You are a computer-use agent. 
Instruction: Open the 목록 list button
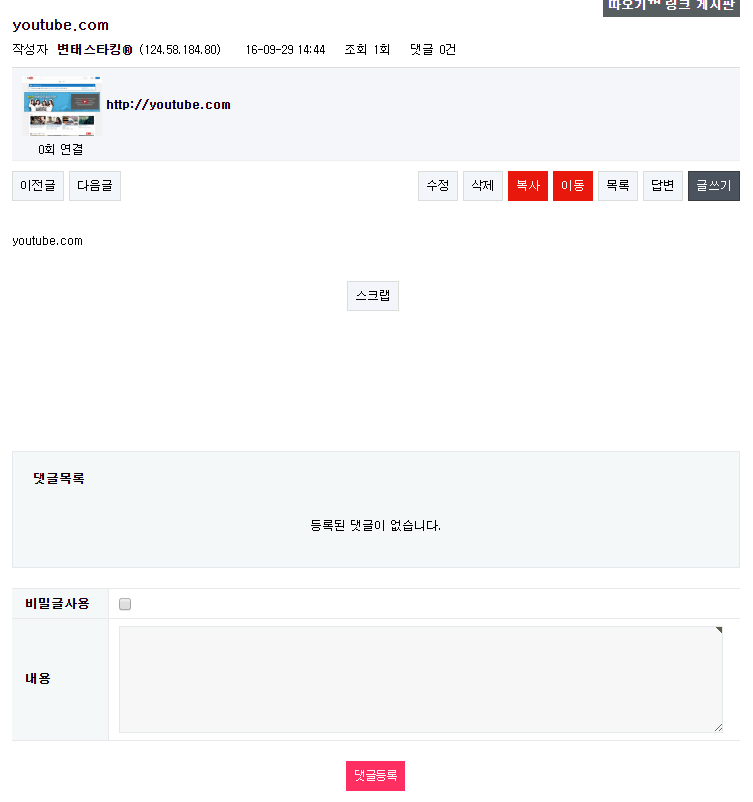(618, 186)
